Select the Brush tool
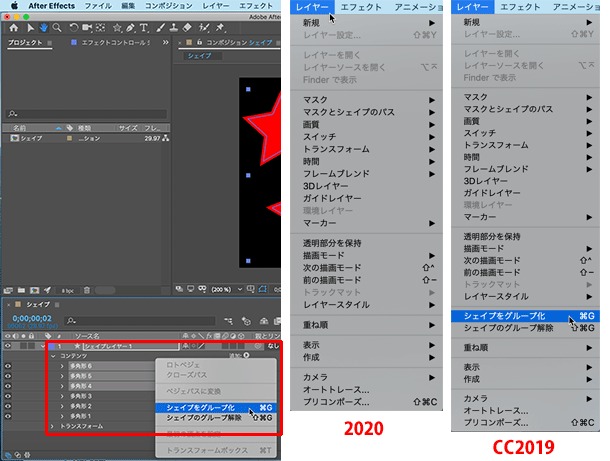Viewport: 610px width, 461px height. [160, 28]
